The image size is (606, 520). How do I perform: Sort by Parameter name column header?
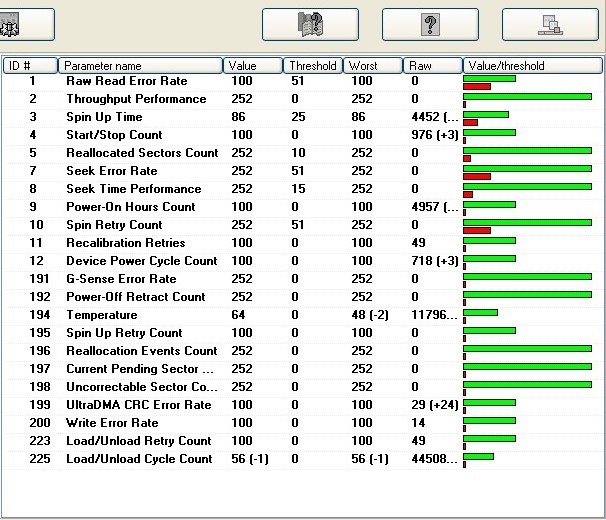point(140,65)
